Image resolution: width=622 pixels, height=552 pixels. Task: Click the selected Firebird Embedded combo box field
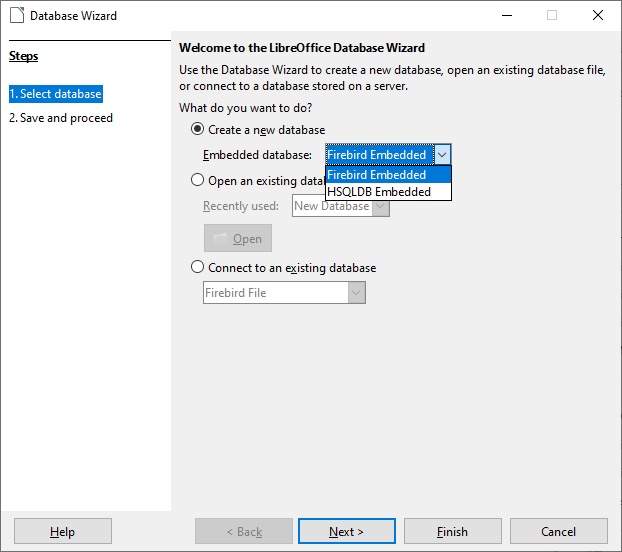[x=380, y=155]
